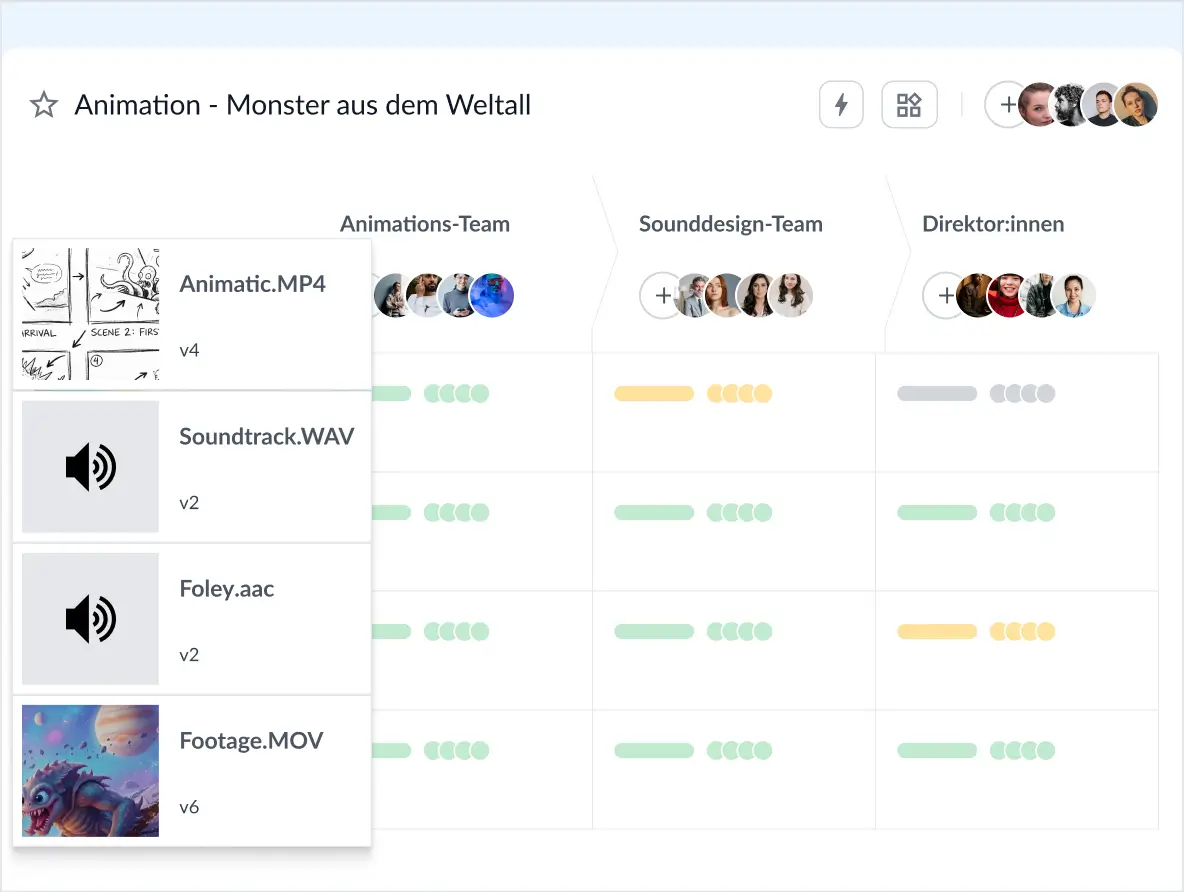Star the Animation project as favorite

[x=44, y=105]
